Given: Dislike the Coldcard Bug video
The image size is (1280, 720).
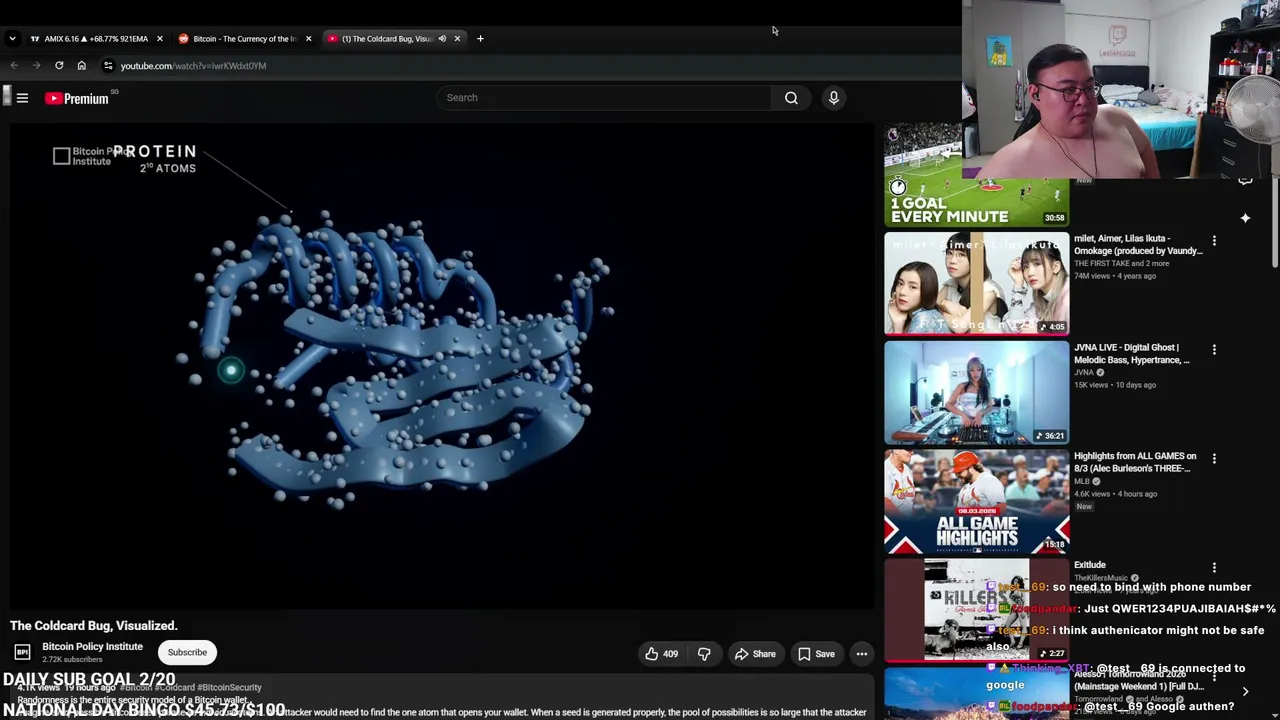Looking at the screenshot, I should pos(704,654).
